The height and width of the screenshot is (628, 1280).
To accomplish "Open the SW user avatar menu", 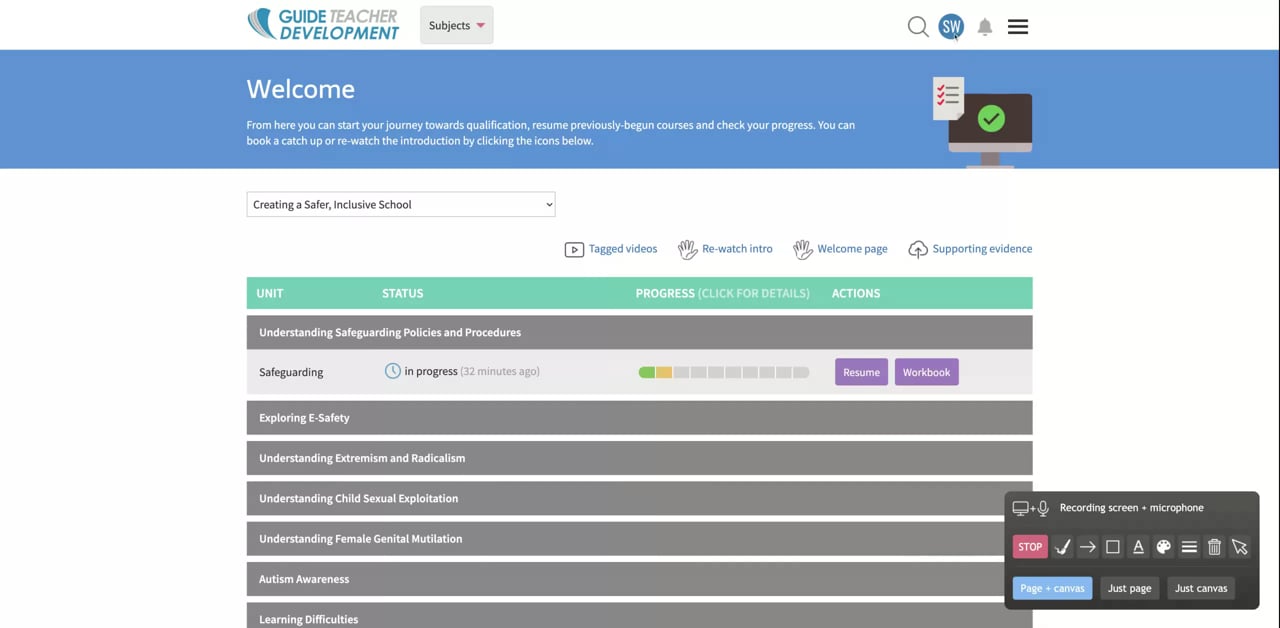I will point(951,27).
